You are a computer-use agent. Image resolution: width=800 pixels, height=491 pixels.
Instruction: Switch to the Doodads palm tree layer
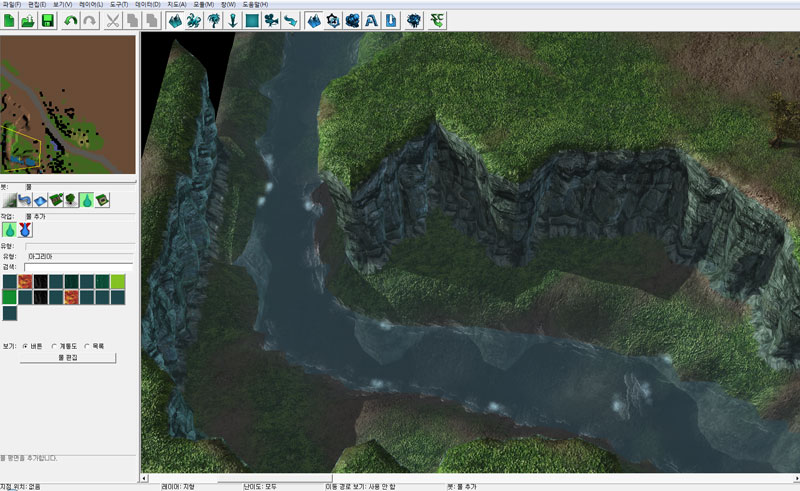(x=214, y=21)
